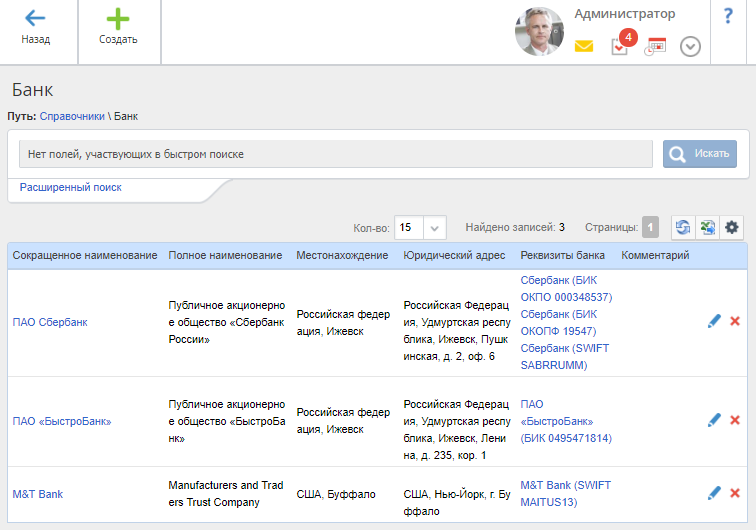Screen dimensions: 756x530
Task: Sort by Юридический адрес column header
Action: pos(454,256)
